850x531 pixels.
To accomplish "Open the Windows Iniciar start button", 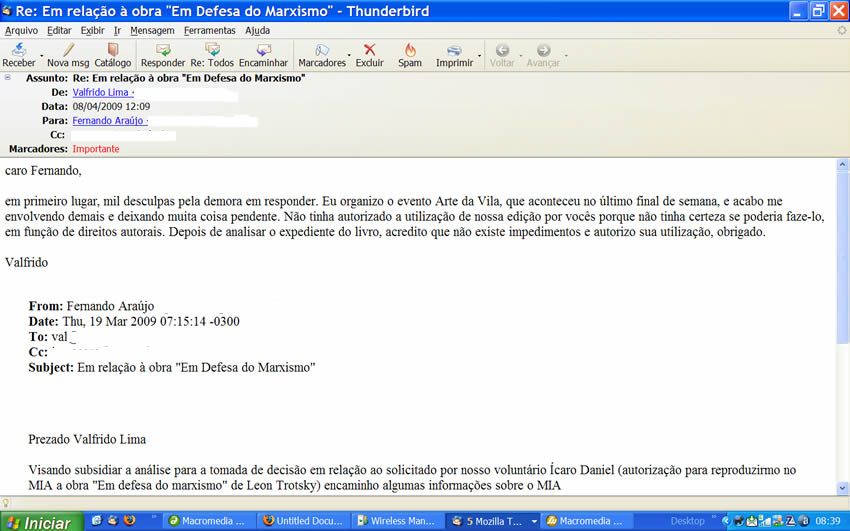I will tap(38, 522).
